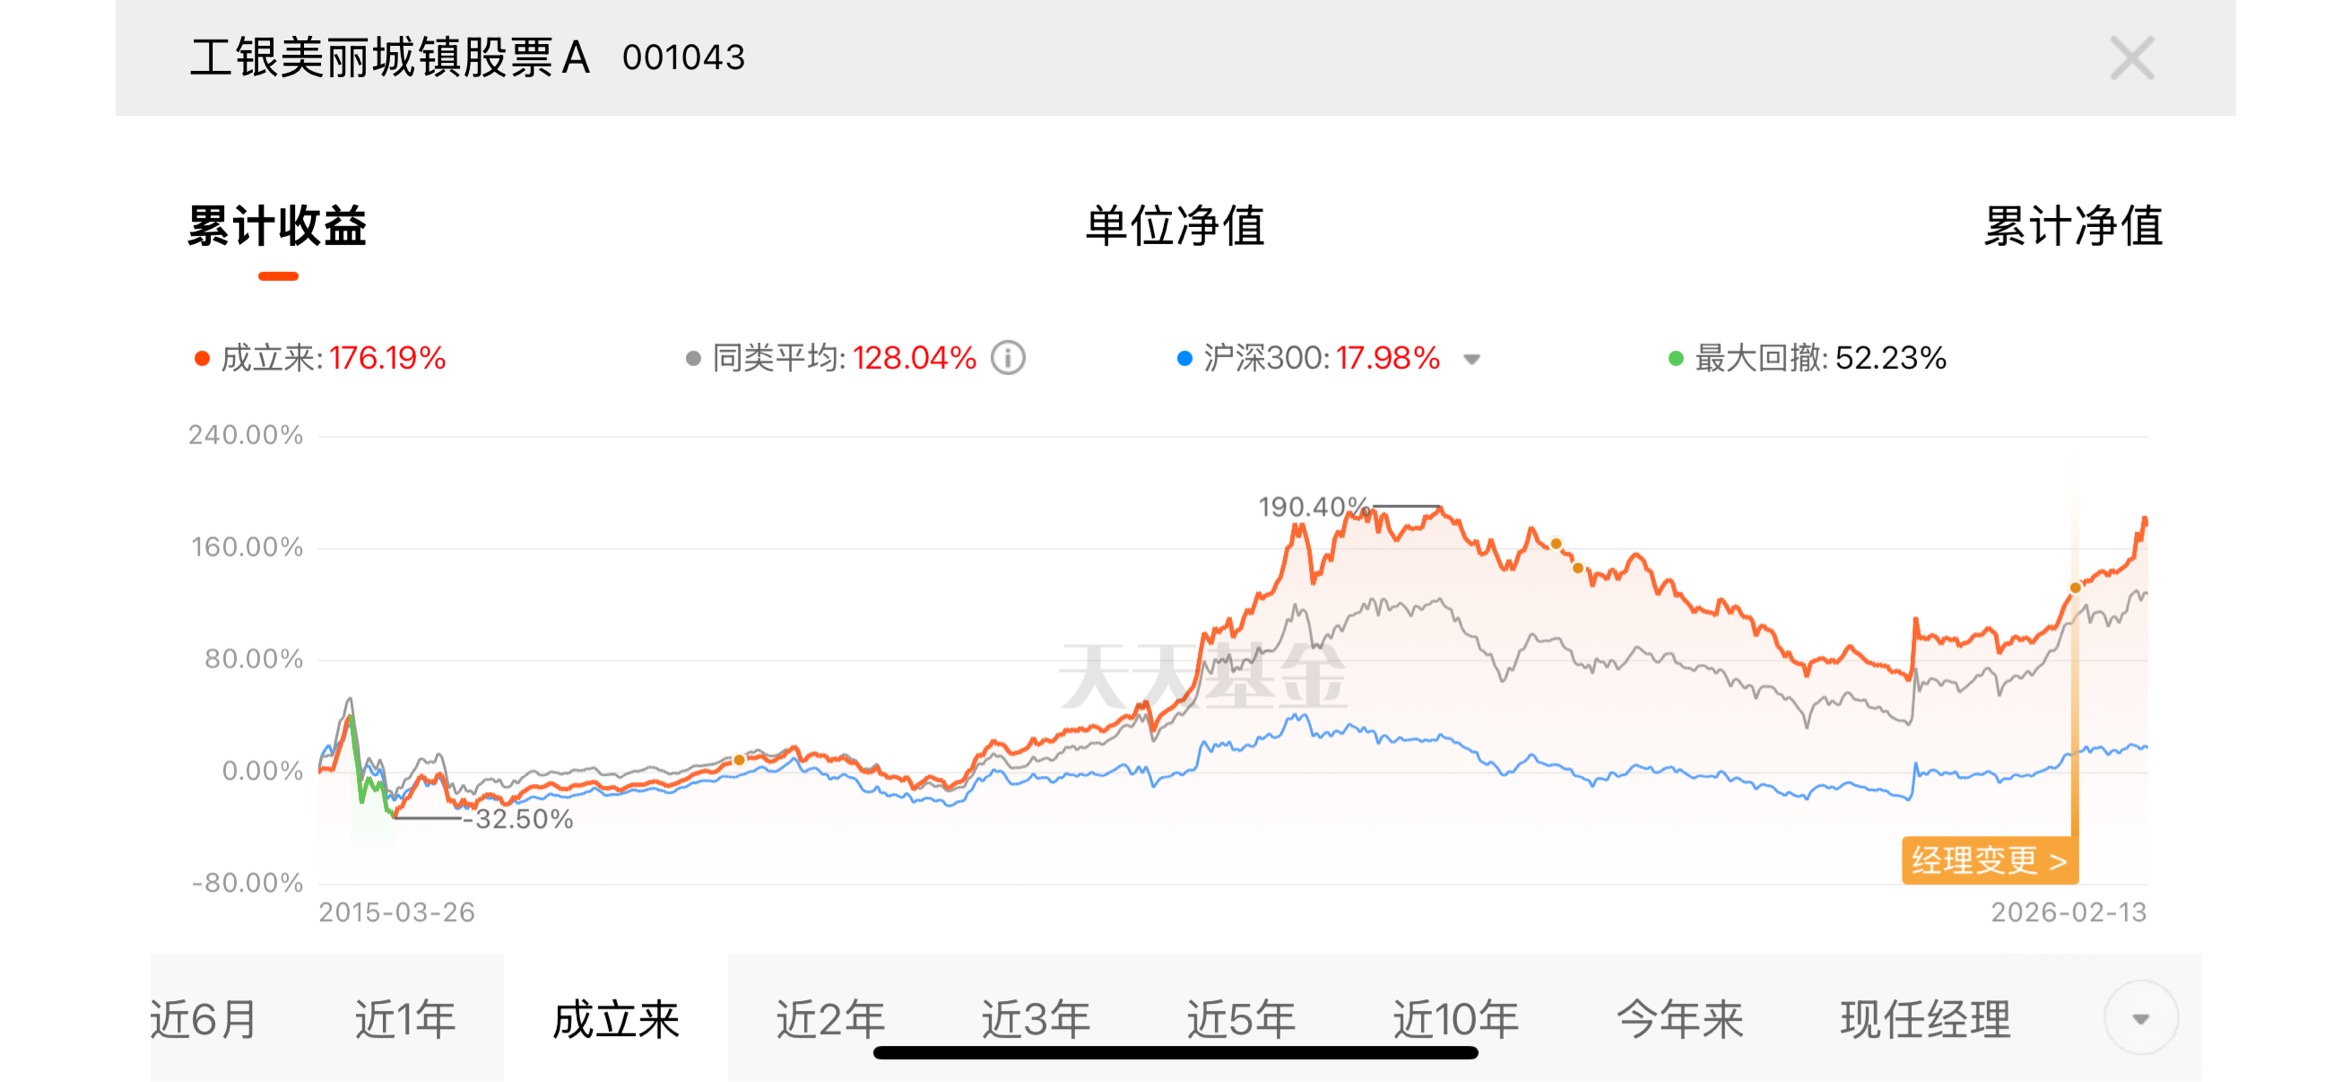Toggle the 成立来 orange series legend dot
Image resolution: width=2351 pixels, height=1082 pixels.
(x=202, y=359)
